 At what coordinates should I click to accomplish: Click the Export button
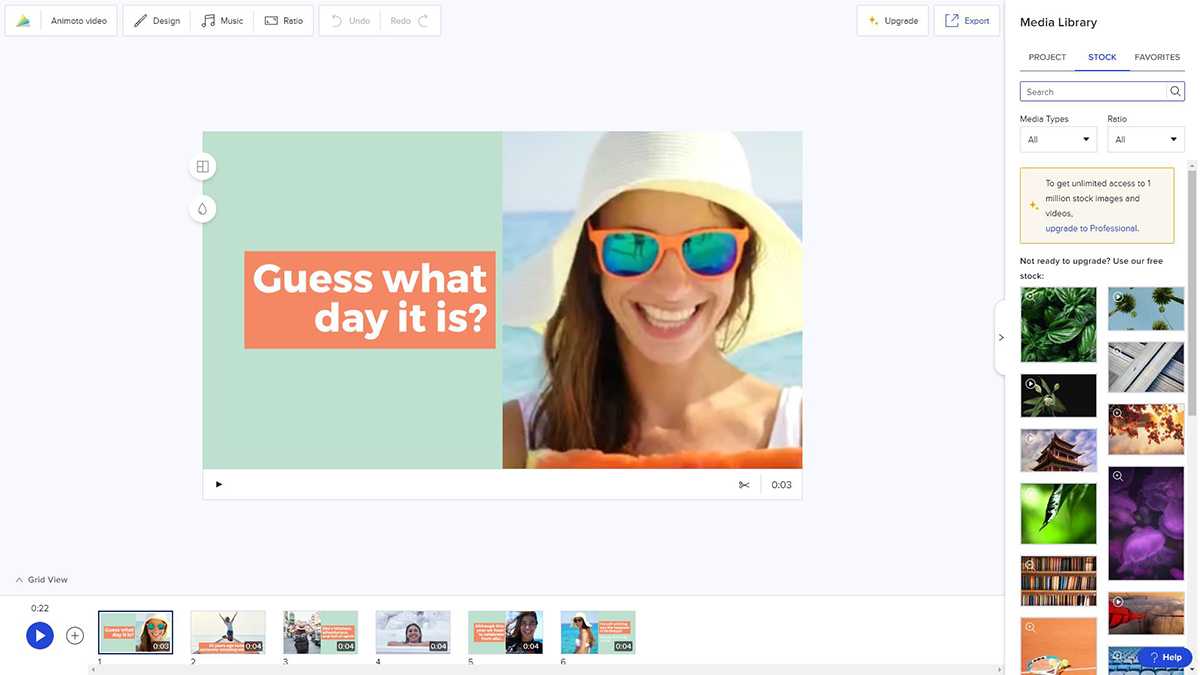point(966,21)
